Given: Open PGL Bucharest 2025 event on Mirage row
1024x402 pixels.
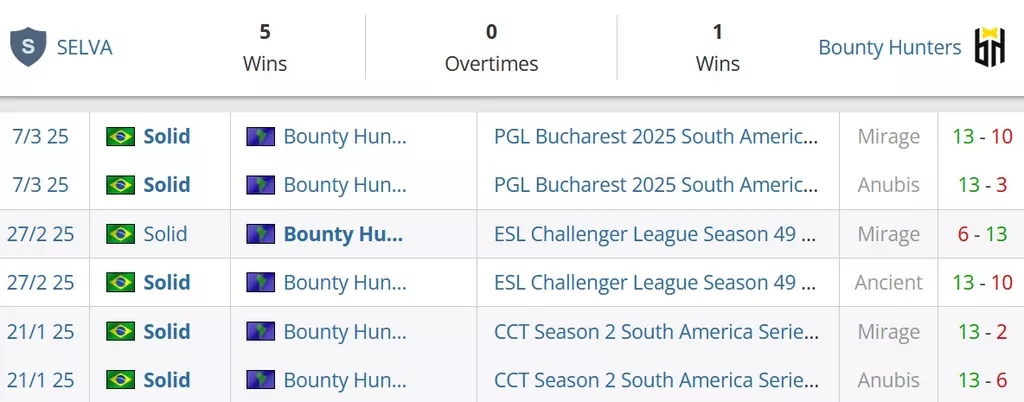Looking at the screenshot, I should [656, 136].
